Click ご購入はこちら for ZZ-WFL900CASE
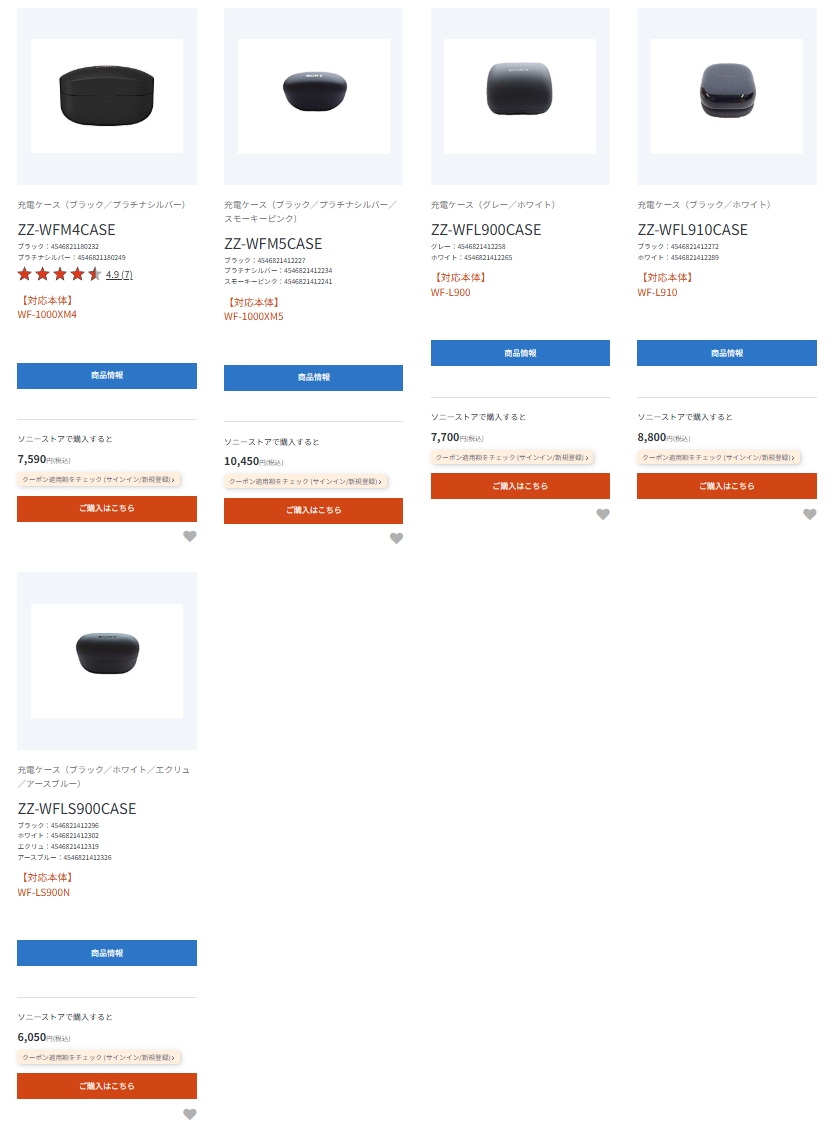This screenshot has width=836, height=1126. tap(520, 486)
